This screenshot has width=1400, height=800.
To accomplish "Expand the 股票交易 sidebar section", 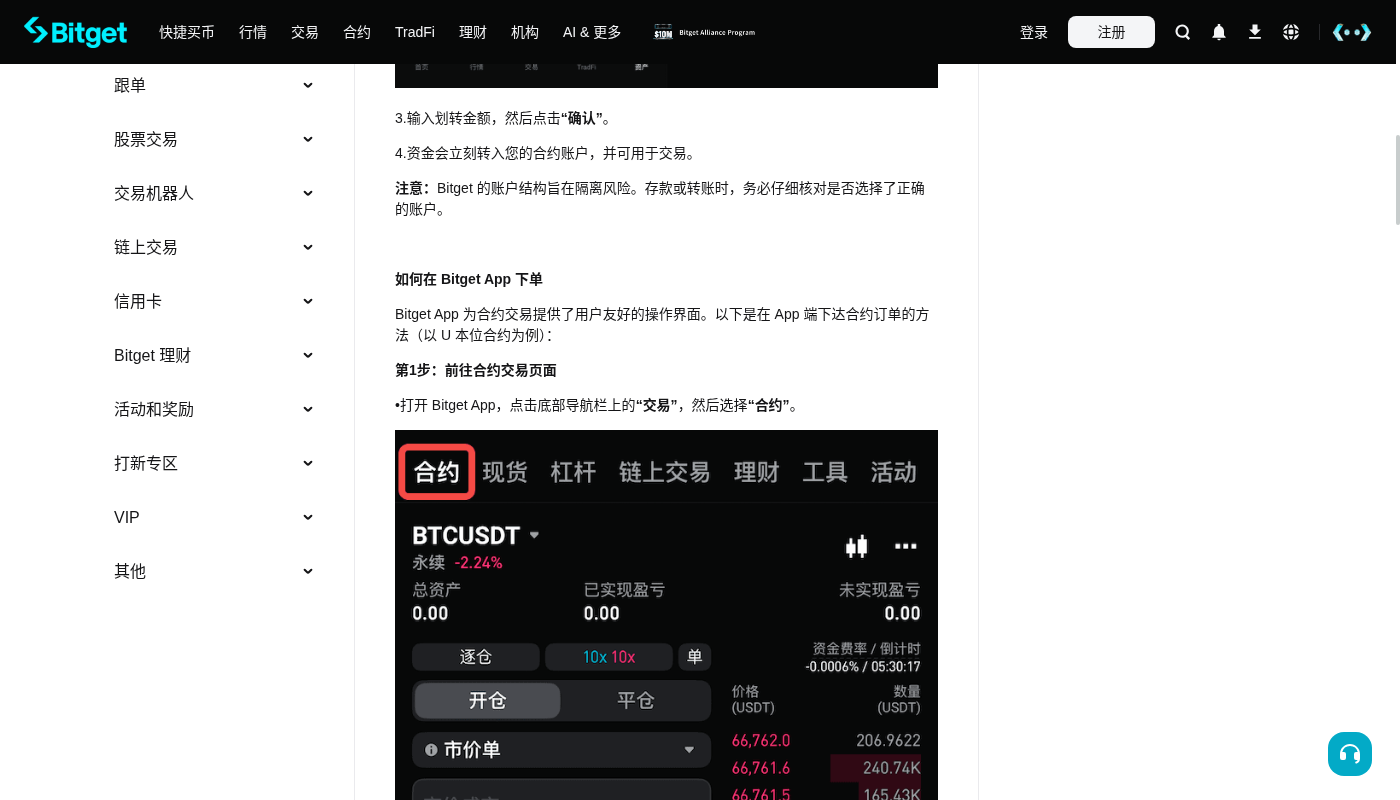I will click(214, 140).
